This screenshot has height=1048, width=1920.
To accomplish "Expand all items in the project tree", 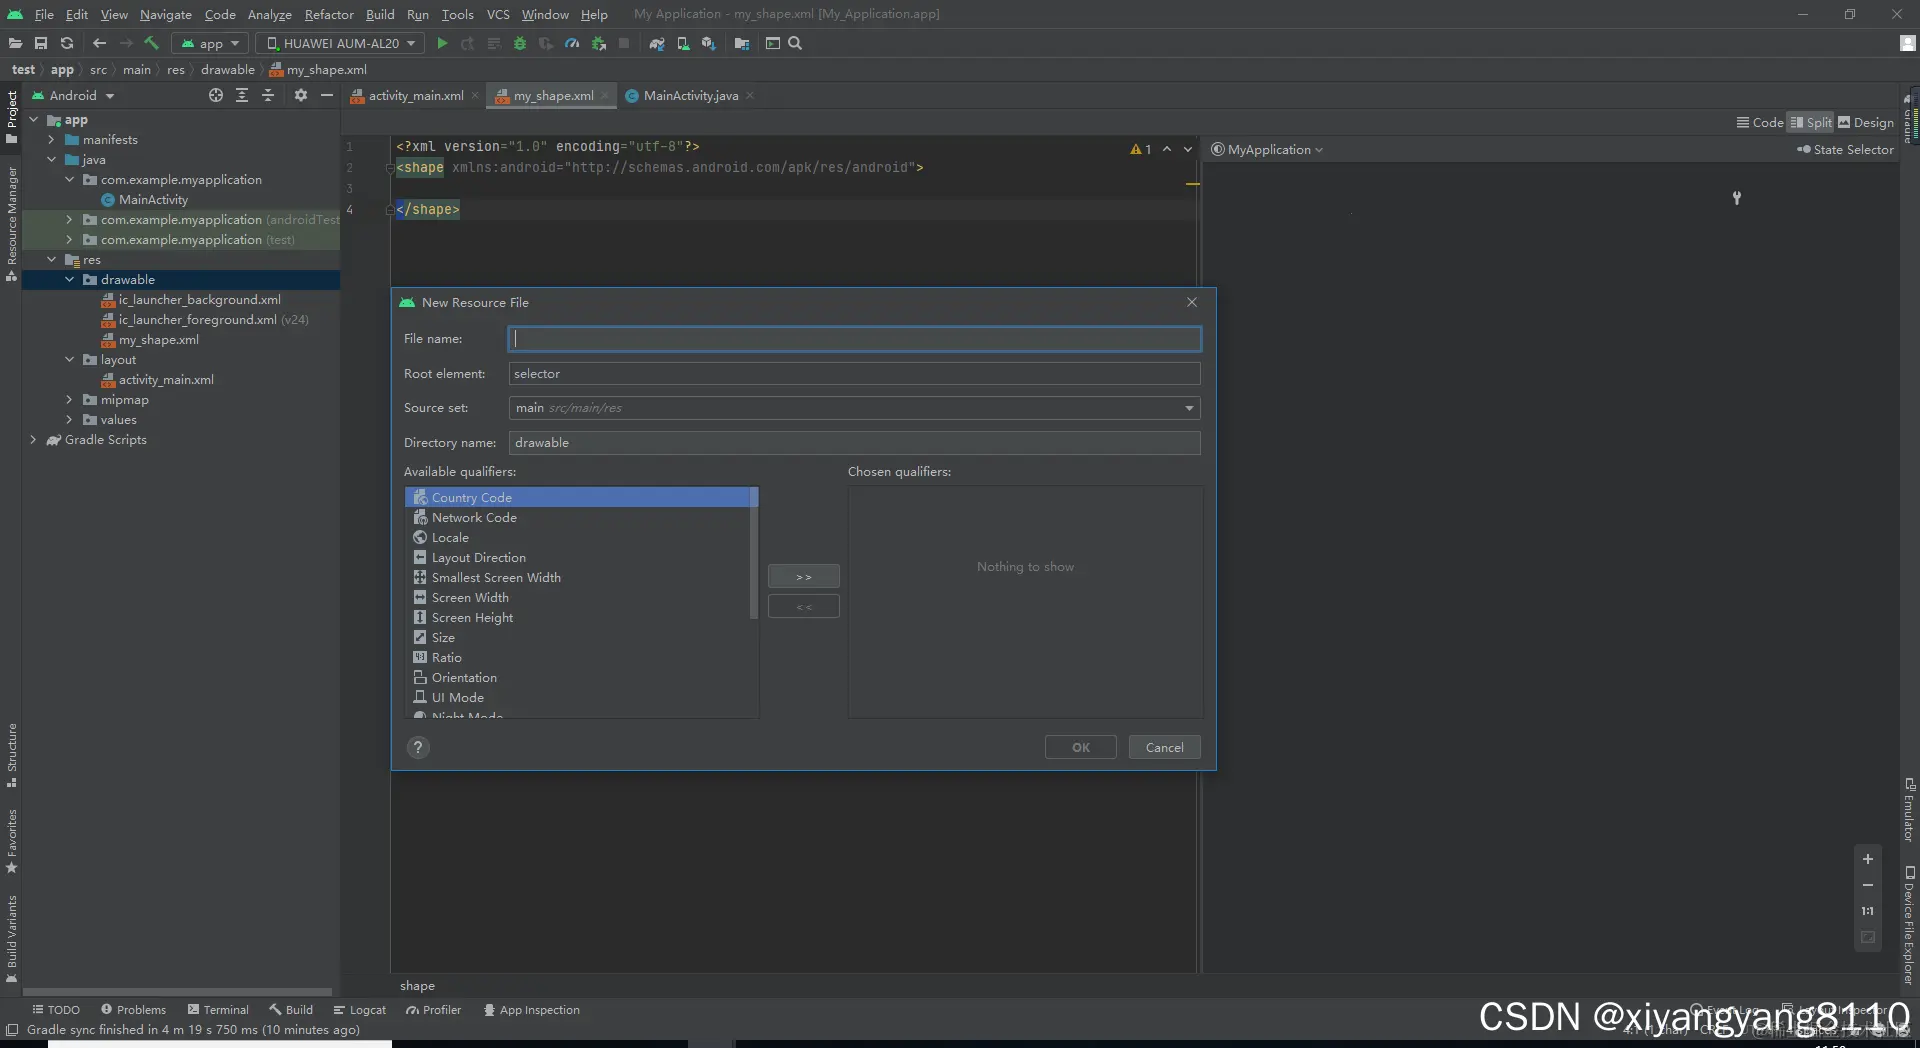I will click(242, 95).
